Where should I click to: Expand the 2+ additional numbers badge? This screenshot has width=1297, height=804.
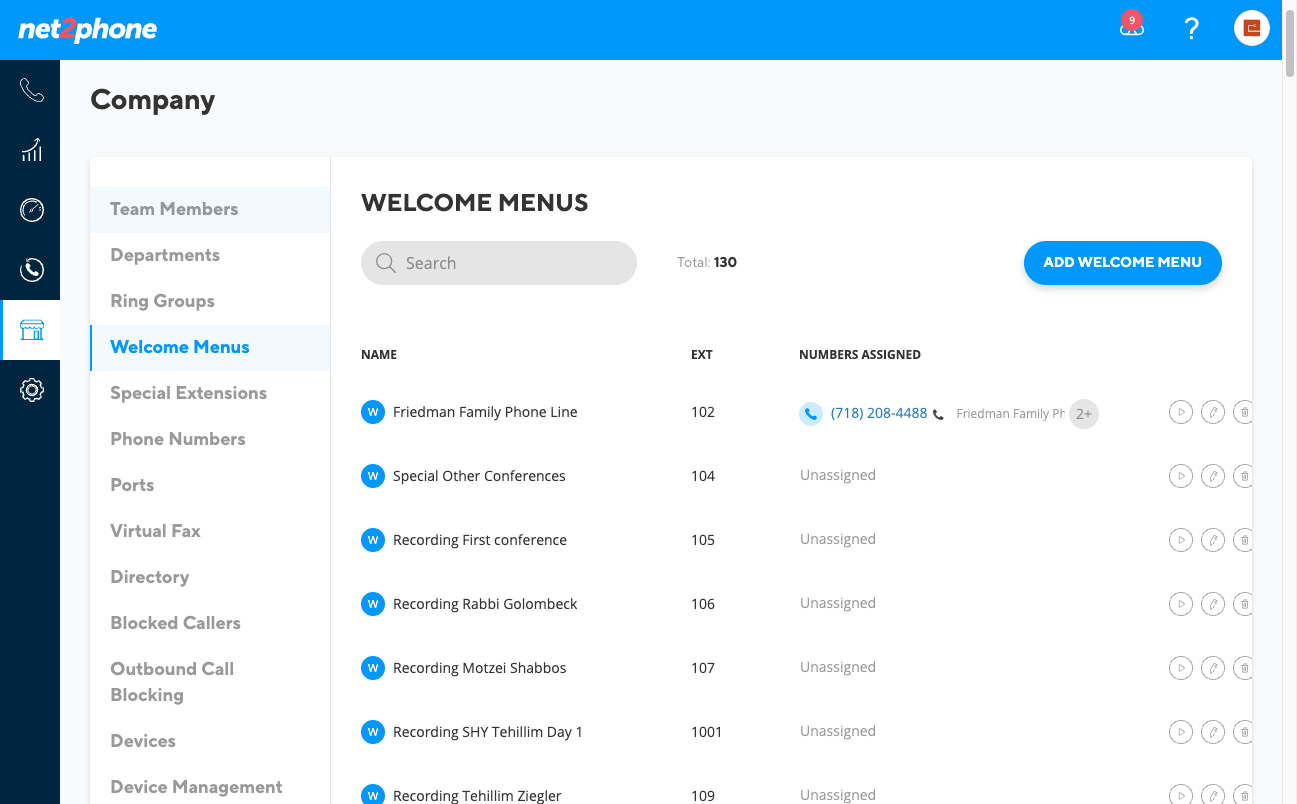click(1084, 413)
